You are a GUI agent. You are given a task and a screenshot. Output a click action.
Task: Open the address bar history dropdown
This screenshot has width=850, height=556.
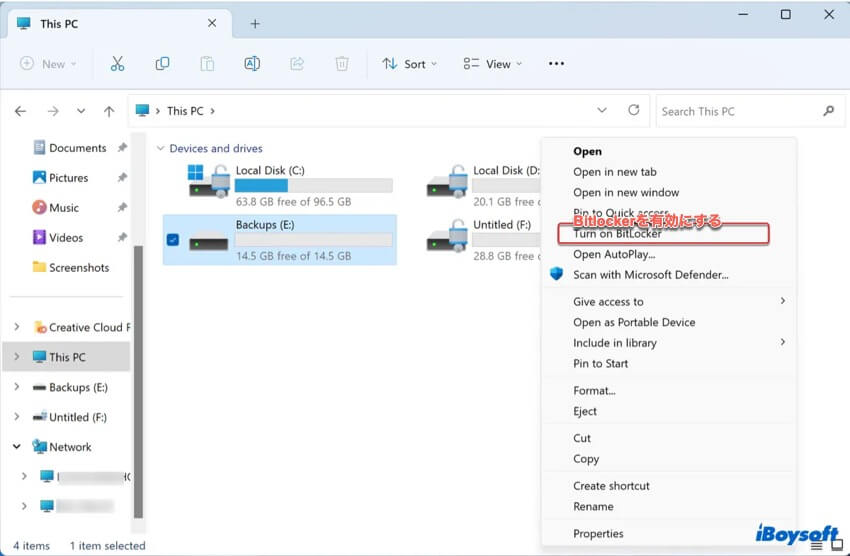click(602, 111)
